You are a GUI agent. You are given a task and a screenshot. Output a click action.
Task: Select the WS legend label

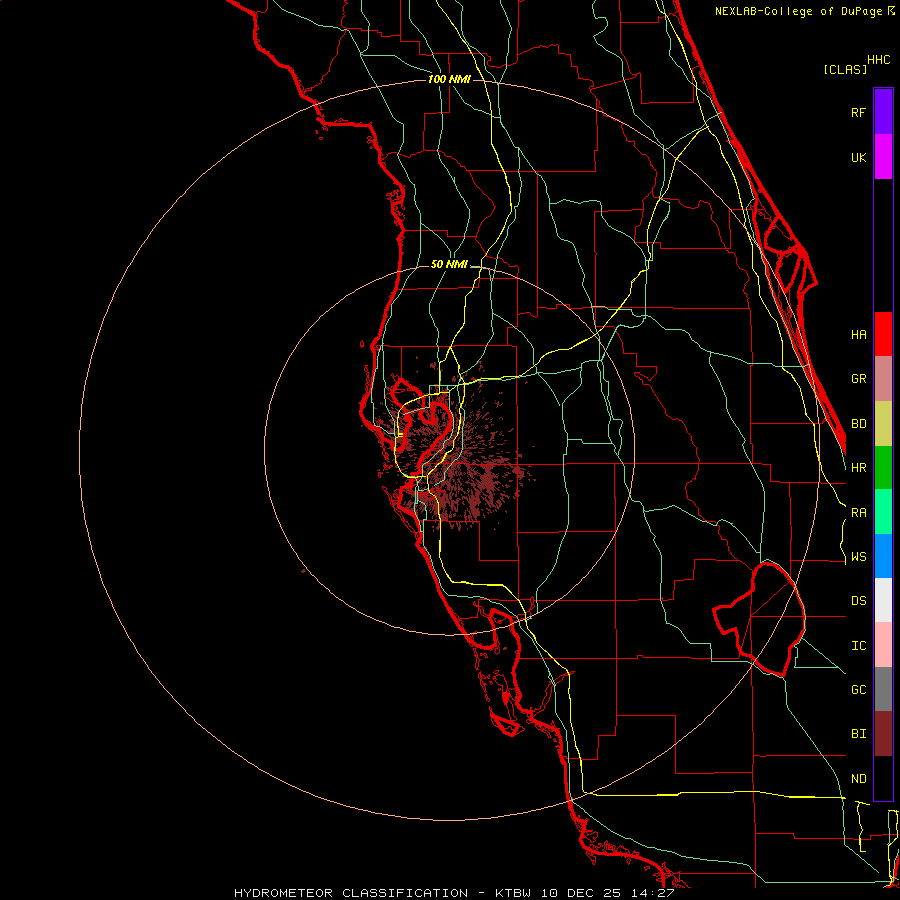tap(858, 557)
